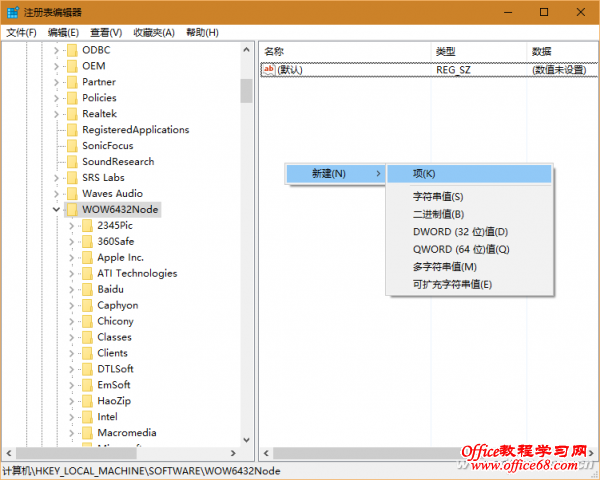
Task: Click the SonicFocus folder icon
Action: click(72, 146)
